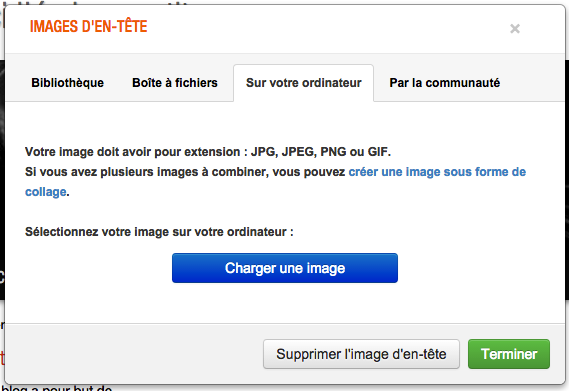Image resolution: width=569 pixels, height=391 pixels.
Task: Select the Sur votre ordinateur tab
Action: (x=303, y=83)
